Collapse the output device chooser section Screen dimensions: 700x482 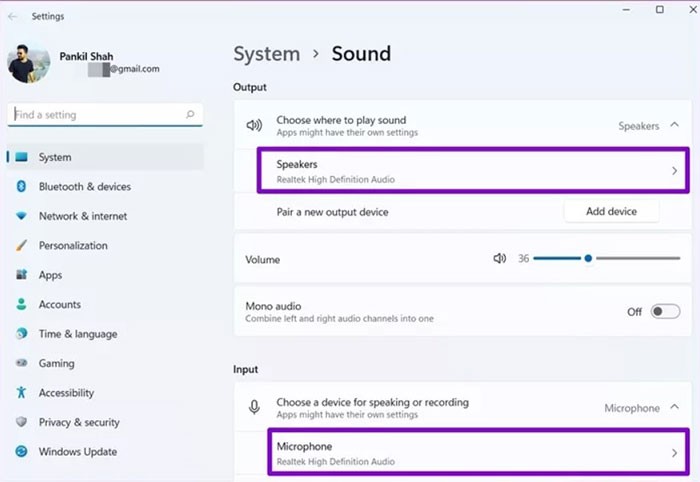pos(675,126)
